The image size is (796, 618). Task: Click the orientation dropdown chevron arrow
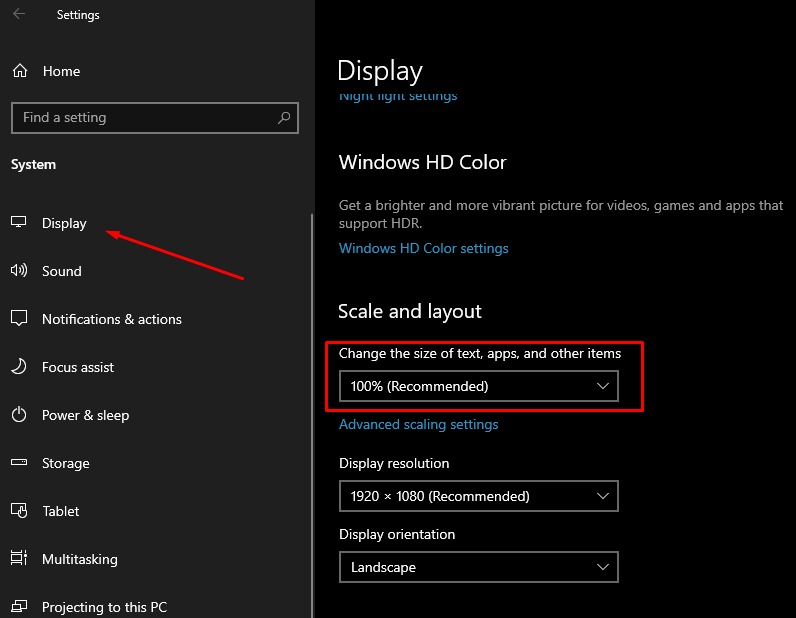[603, 567]
